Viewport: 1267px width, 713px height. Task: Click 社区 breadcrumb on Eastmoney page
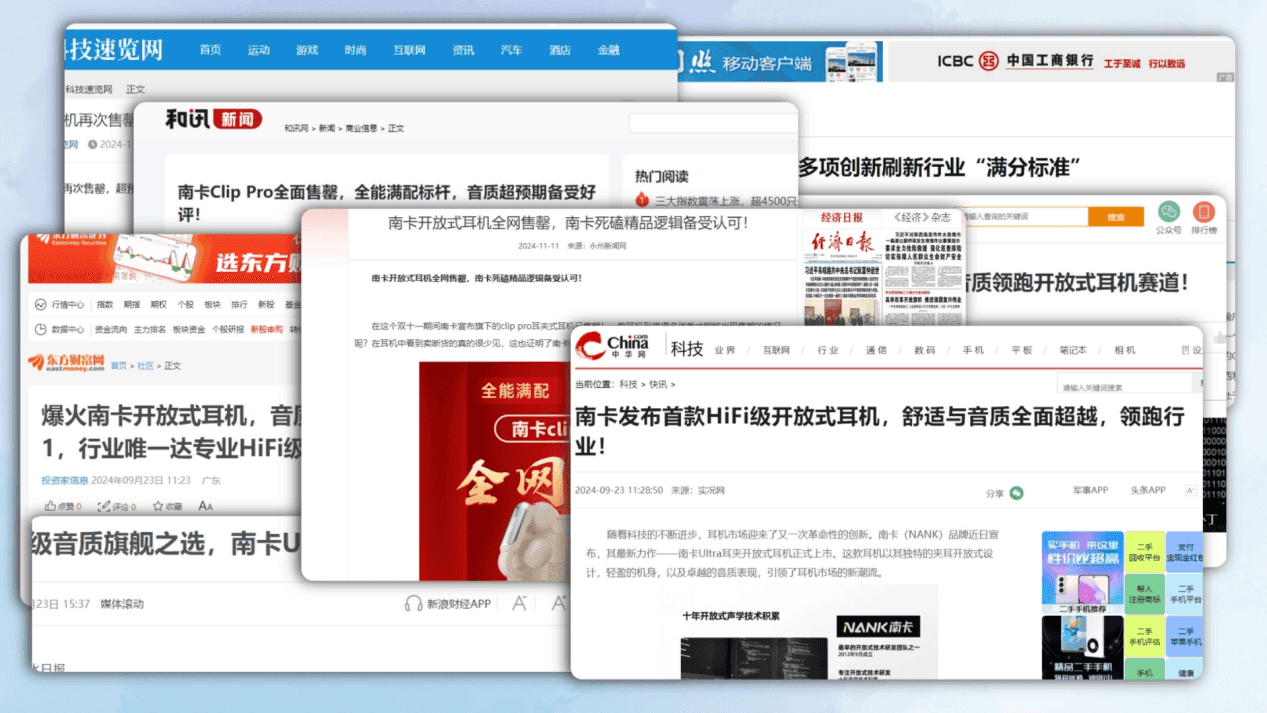(x=146, y=366)
